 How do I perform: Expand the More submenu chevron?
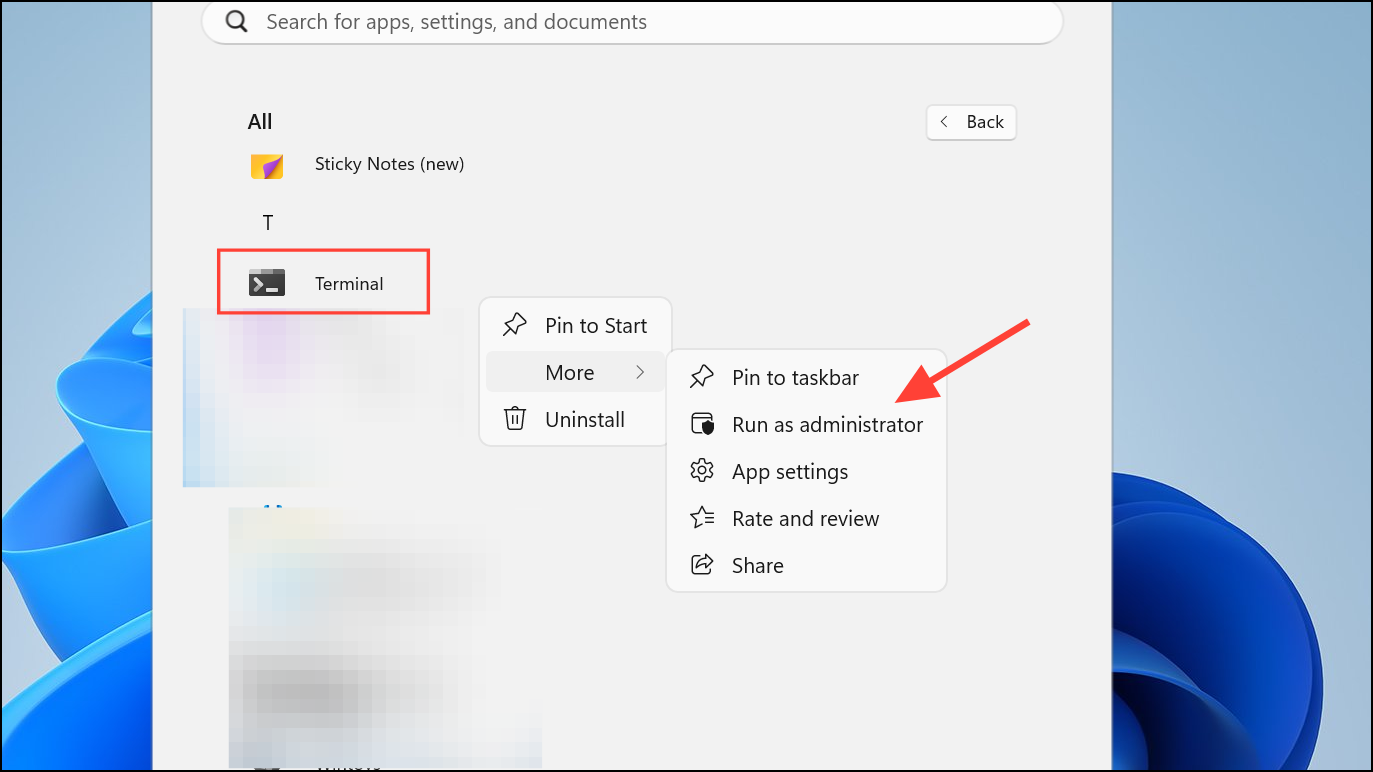pos(640,372)
